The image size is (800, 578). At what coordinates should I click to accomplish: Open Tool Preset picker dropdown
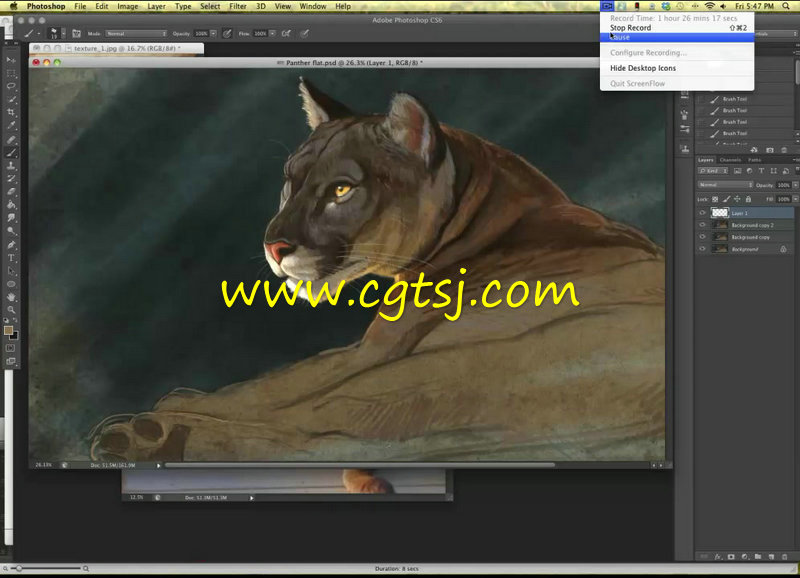39,34
